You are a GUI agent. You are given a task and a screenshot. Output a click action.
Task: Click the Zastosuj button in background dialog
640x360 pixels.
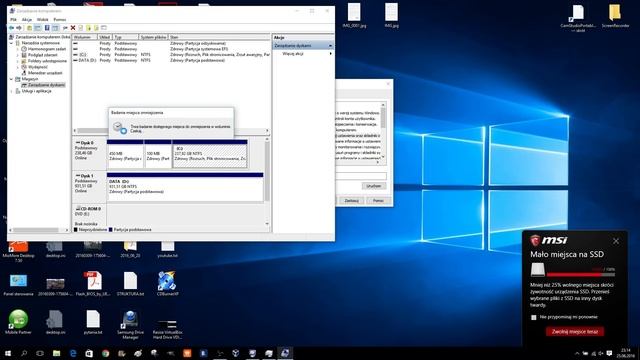[351, 201]
